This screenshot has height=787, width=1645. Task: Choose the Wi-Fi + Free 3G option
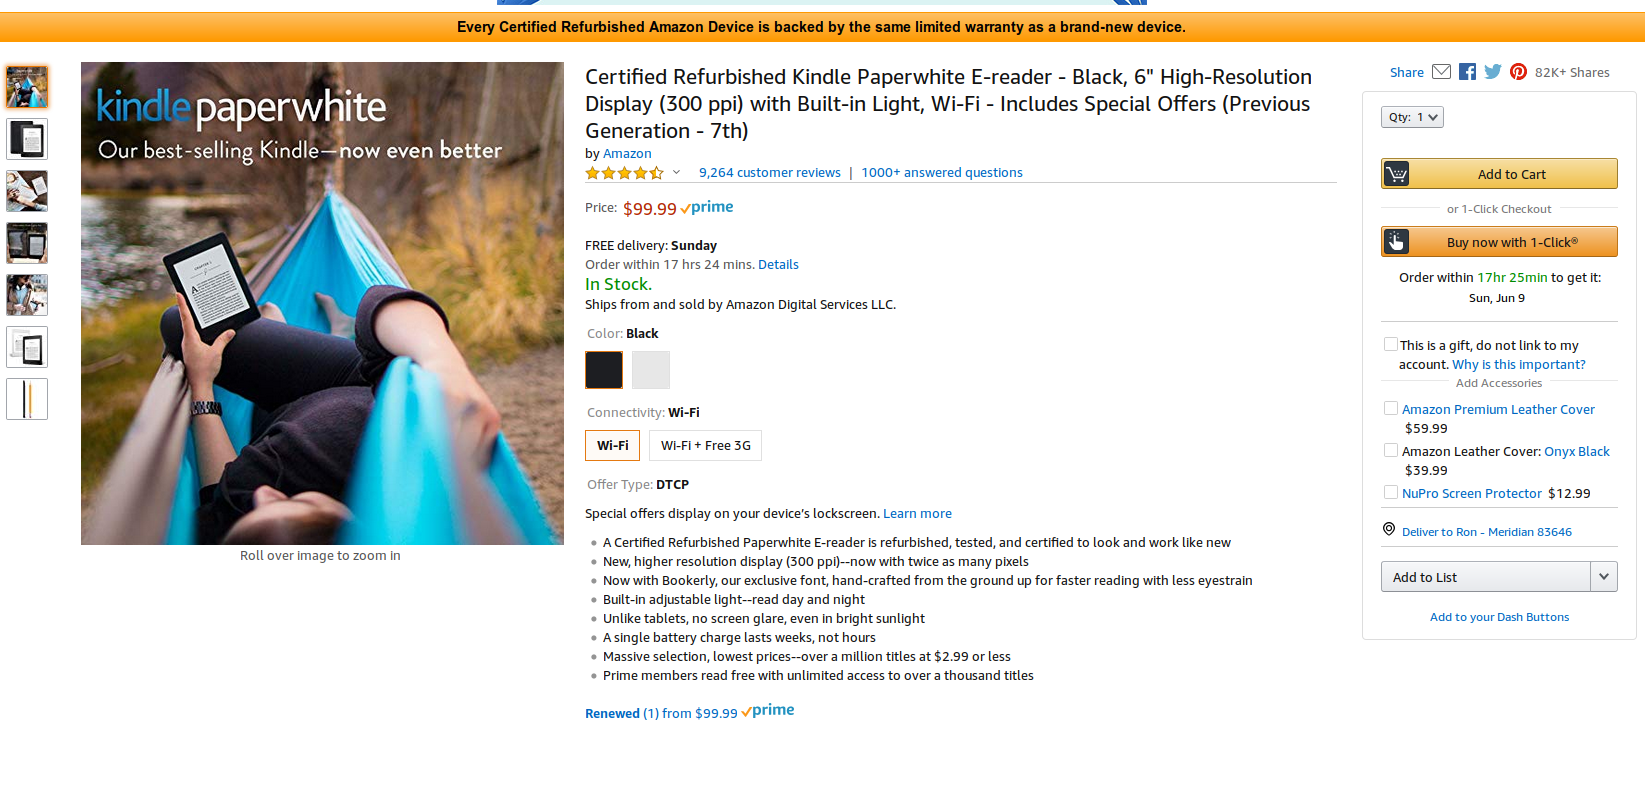(705, 446)
